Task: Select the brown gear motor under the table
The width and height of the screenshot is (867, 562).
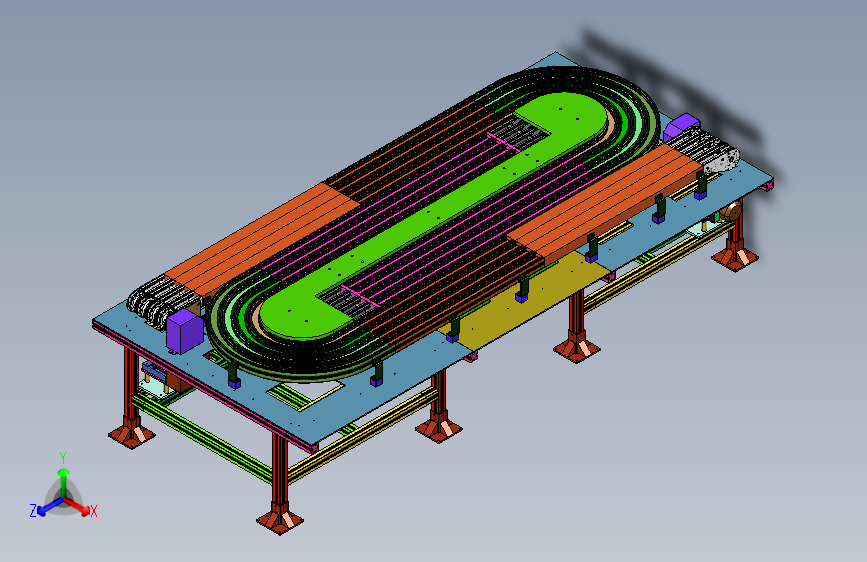Action: (731, 212)
